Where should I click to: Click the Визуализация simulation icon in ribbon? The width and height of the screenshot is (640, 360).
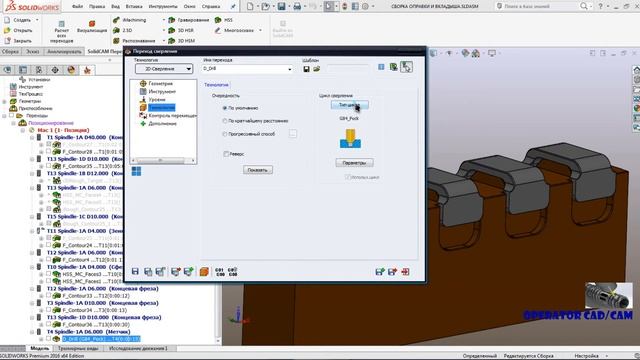[x=92, y=27]
